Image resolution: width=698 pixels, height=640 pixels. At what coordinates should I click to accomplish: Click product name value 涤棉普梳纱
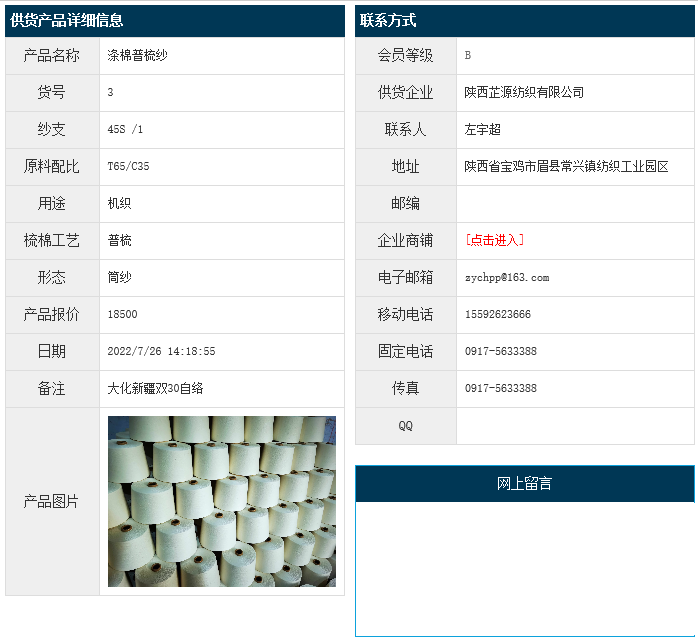tap(138, 55)
